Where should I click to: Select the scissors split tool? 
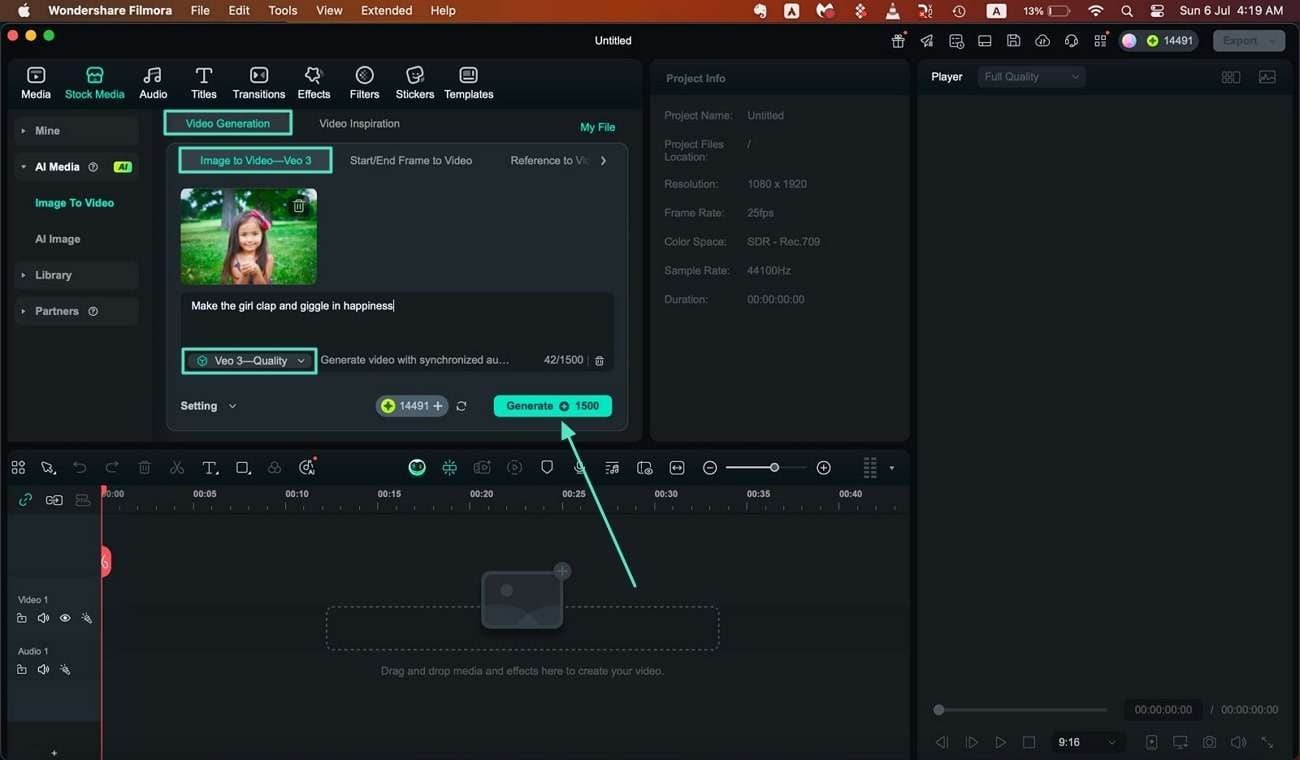(x=177, y=467)
